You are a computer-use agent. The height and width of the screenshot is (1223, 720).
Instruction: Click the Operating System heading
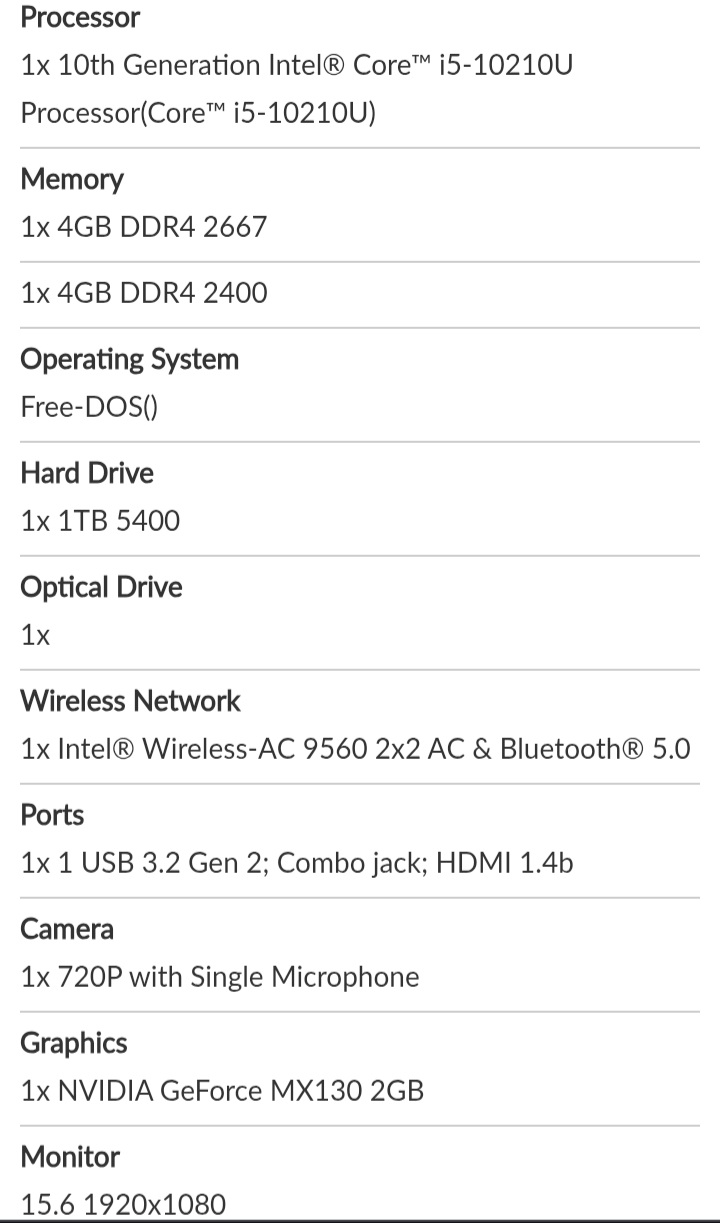[x=130, y=359]
